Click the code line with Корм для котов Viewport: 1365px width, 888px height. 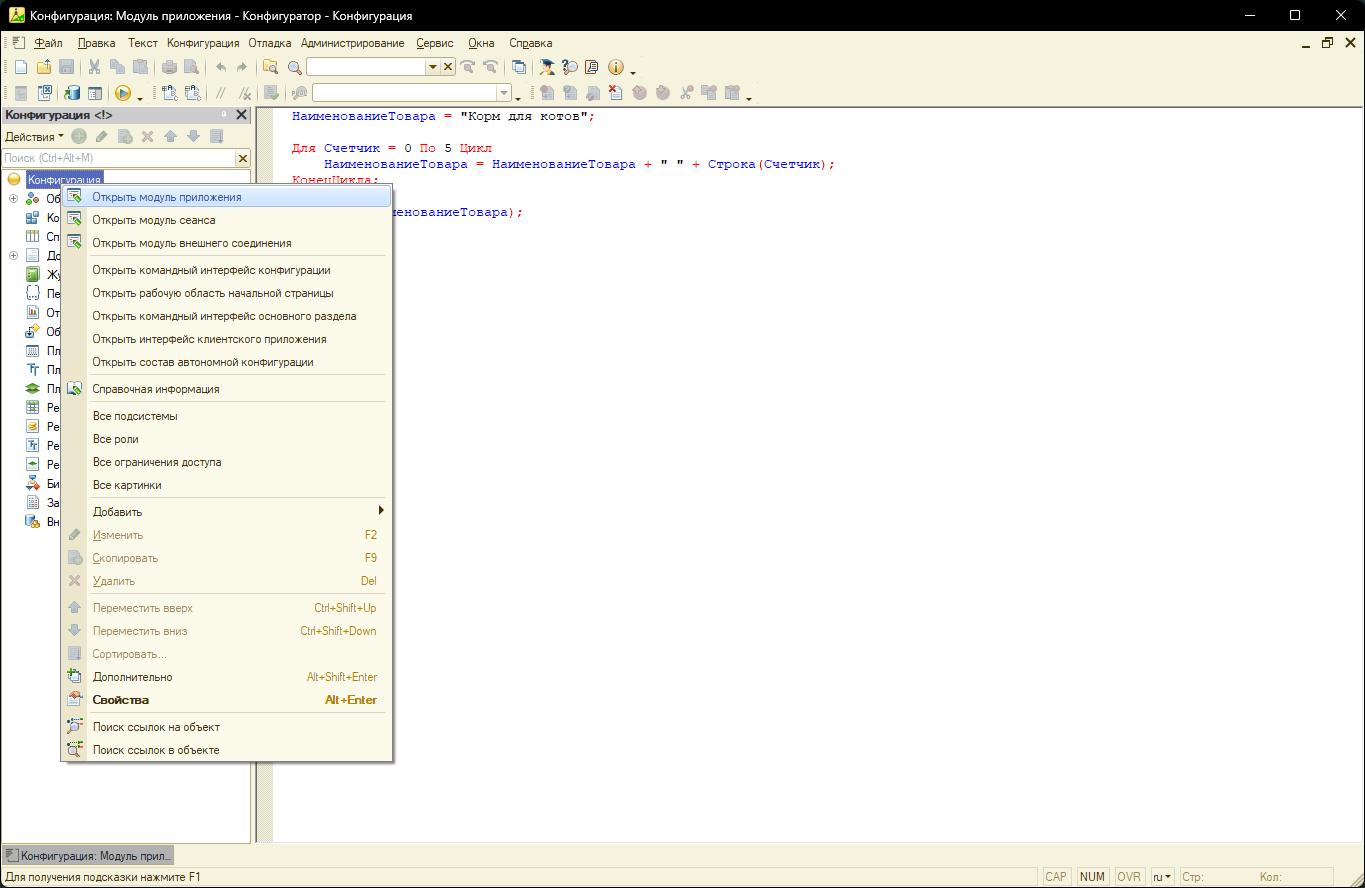443,116
